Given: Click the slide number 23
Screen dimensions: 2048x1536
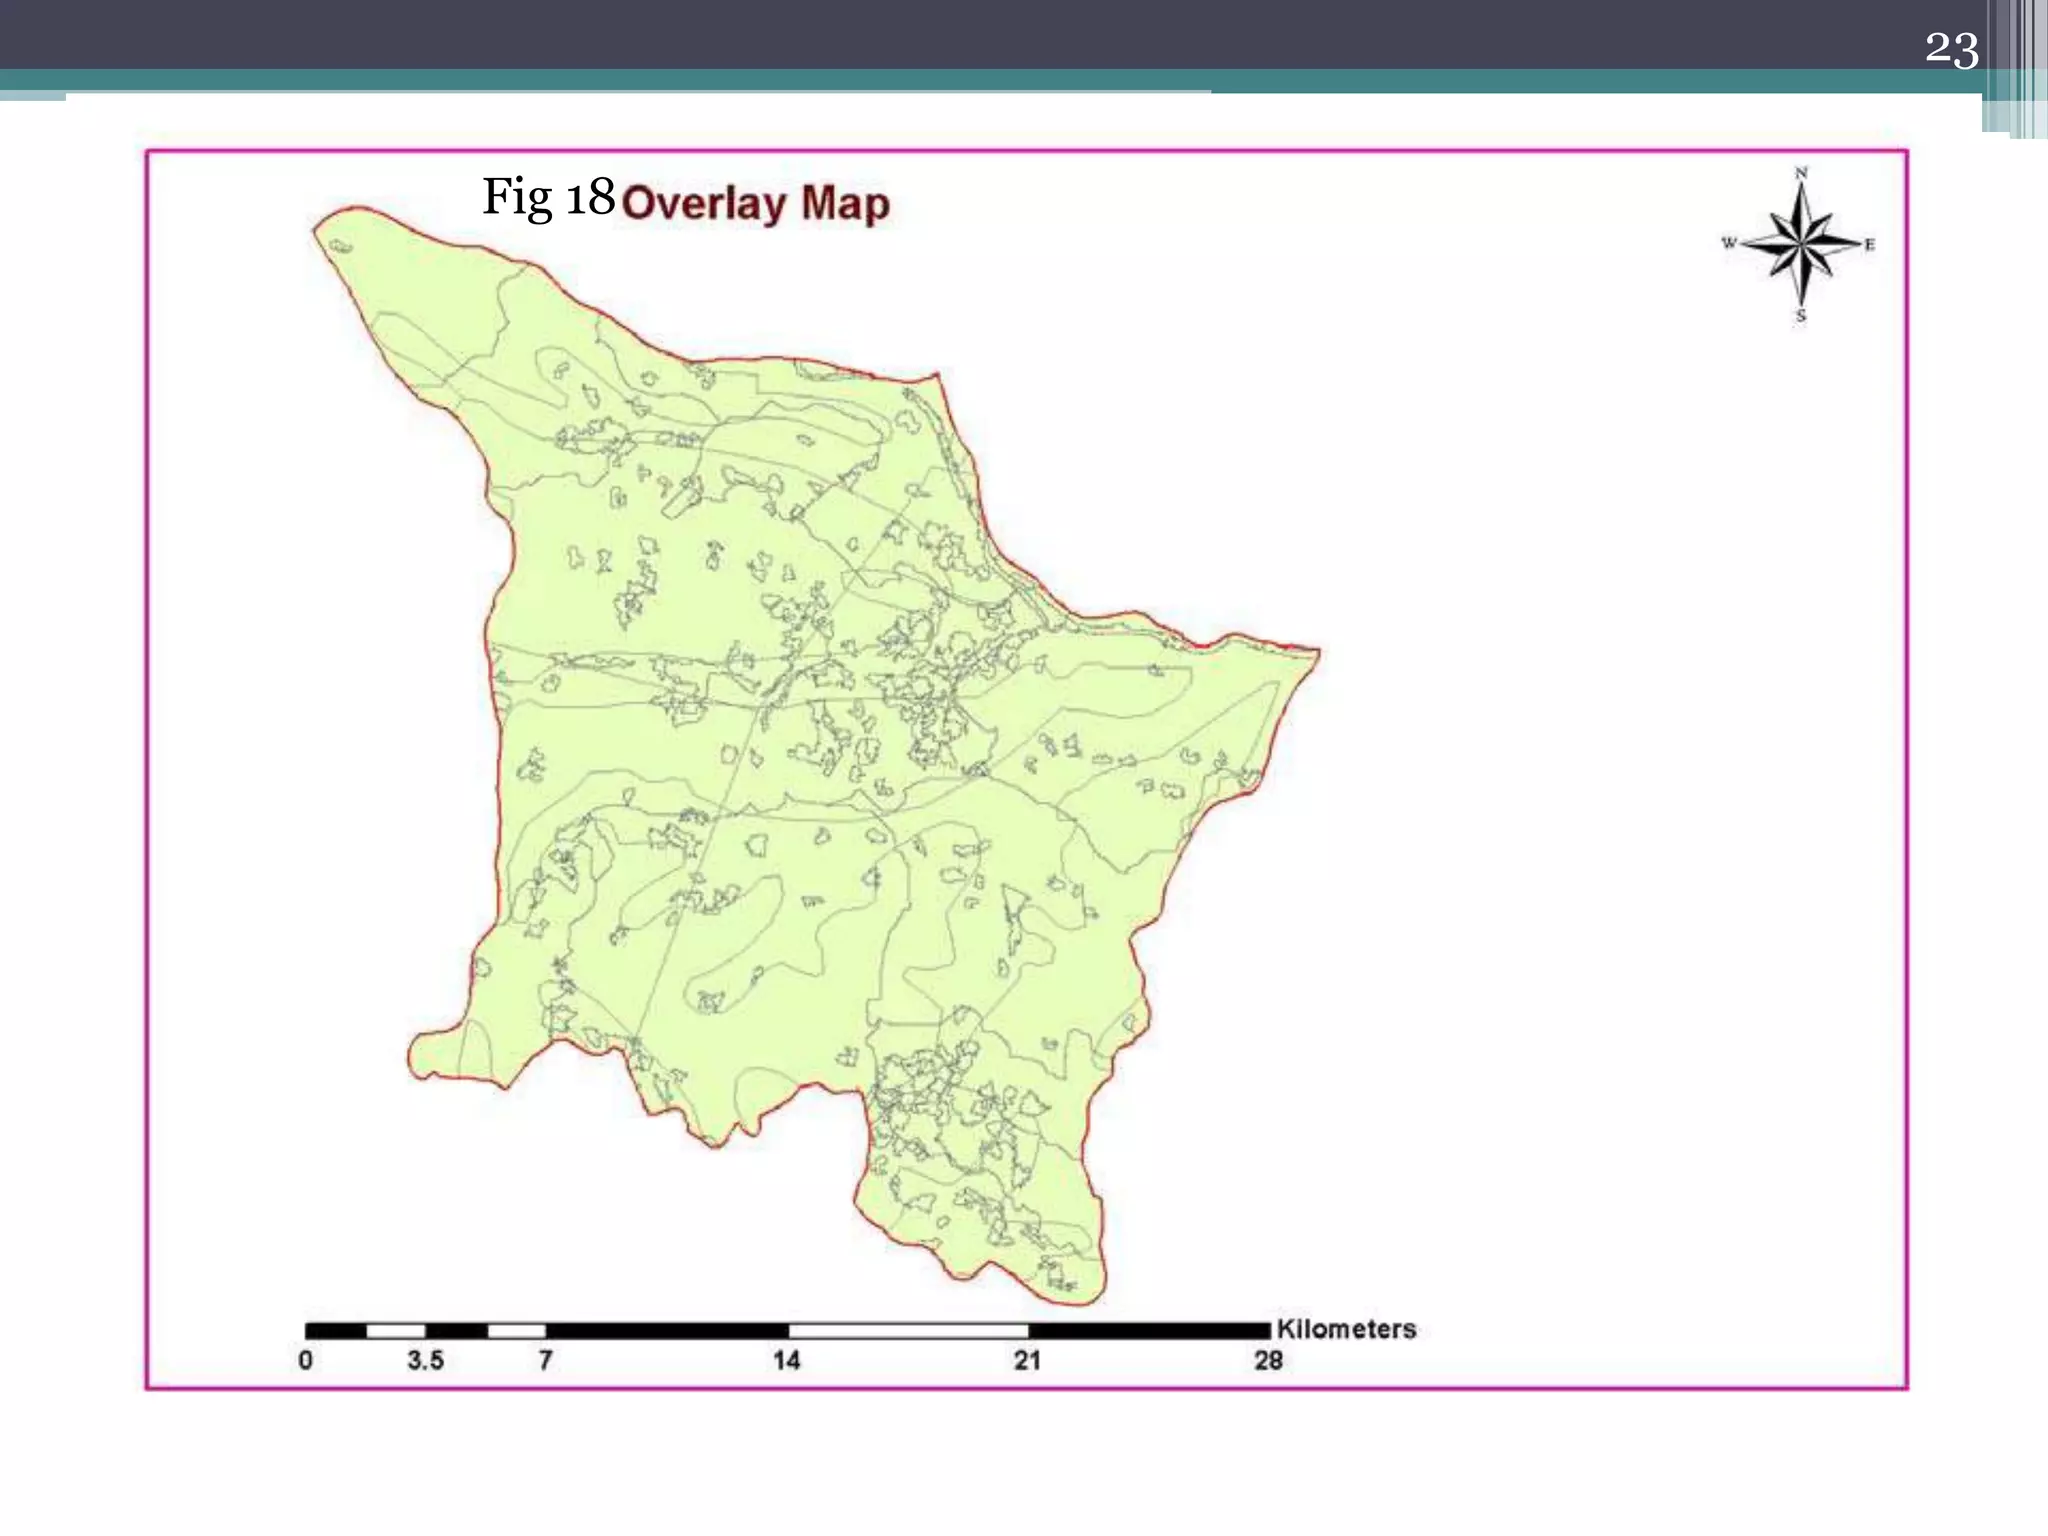Looking at the screenshot, I should tap(1951, 49).
